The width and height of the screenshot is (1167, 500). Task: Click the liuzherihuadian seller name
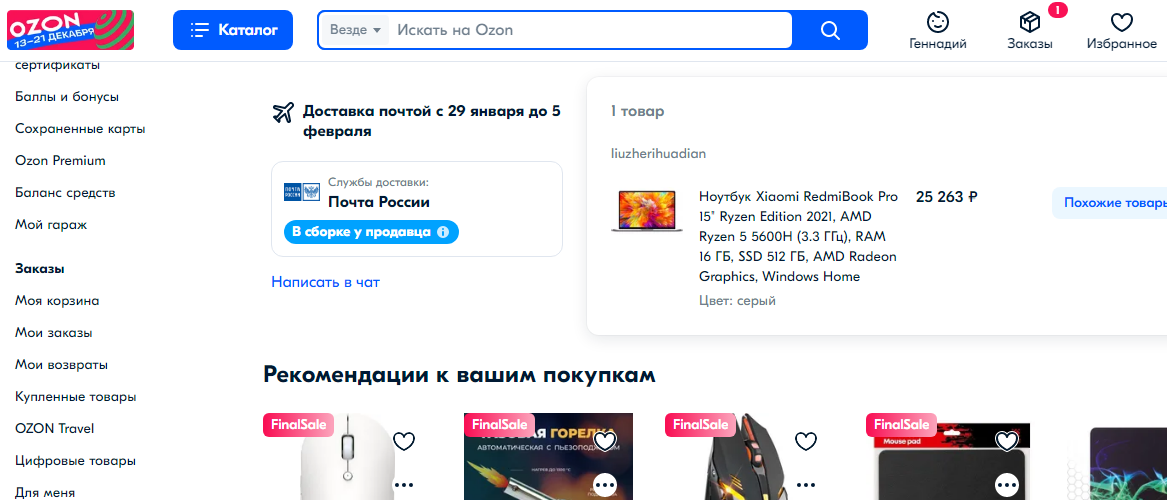point(658,154)
